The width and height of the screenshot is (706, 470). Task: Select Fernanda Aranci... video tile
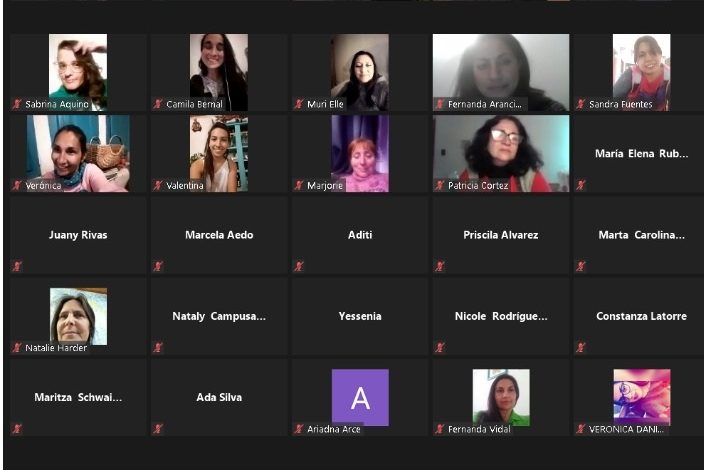(x=501, y=72)
